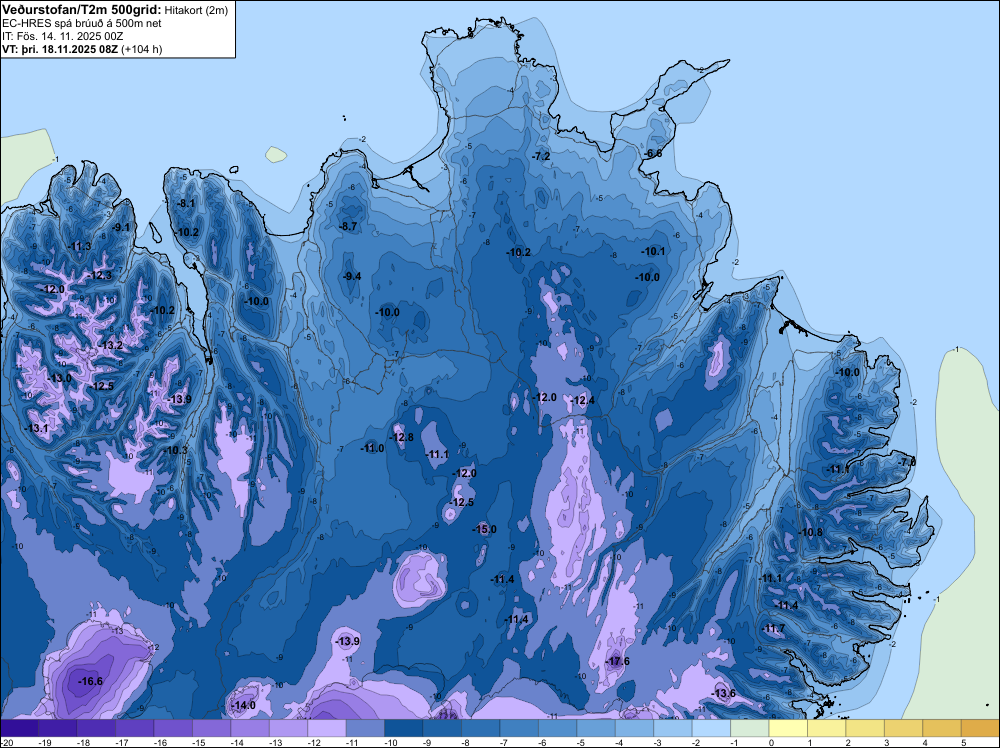Viewport: 1000px width, 748px height.
Task: Click the -7.2 temperature label
Action: click(541, 156)
